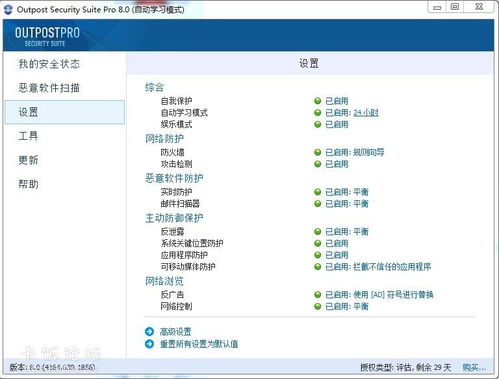The width and height of the screenshot is (499, 379).
Task: Click the 综合 settings heading
Action: pyautogui.click(x=154, y=87)
